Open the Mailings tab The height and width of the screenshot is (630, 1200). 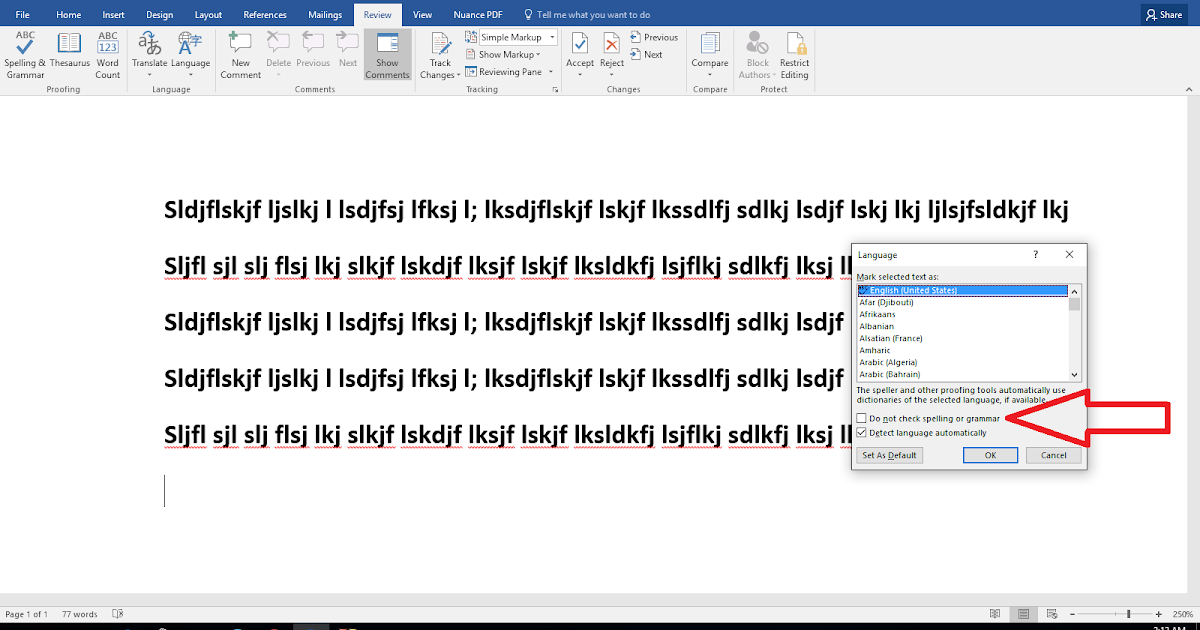tap(324, 14)
